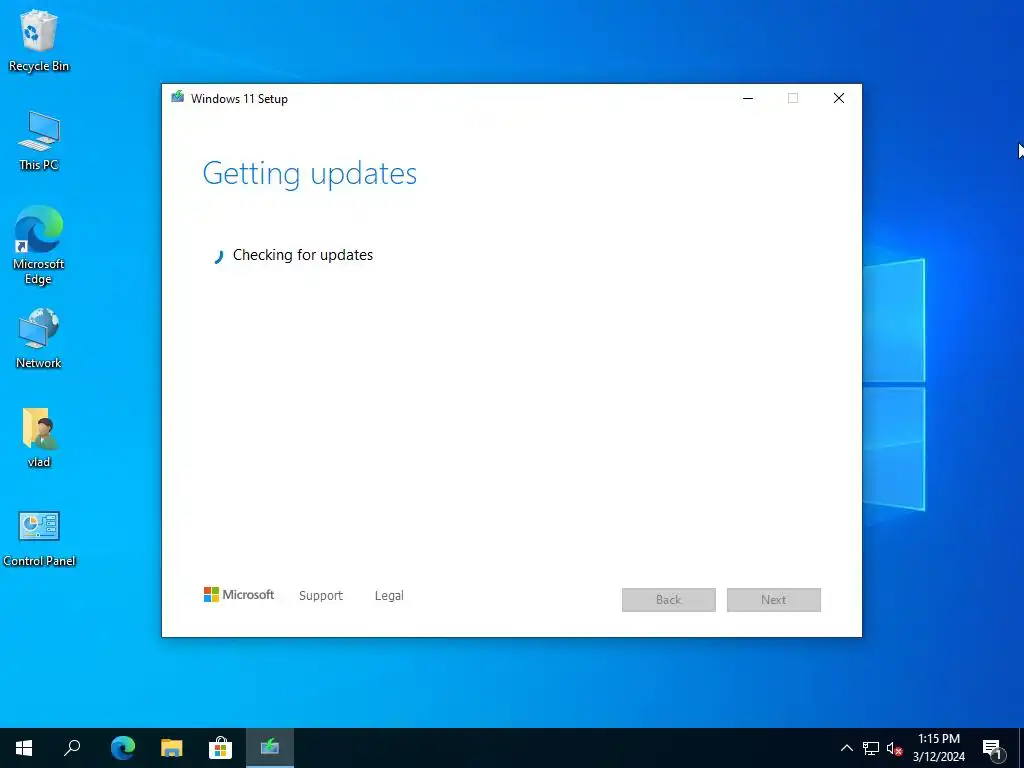Viewport: 1024px width, 768px height.
Task: Close the Windows 11 Setup window
Action: (x=839, y=98)
